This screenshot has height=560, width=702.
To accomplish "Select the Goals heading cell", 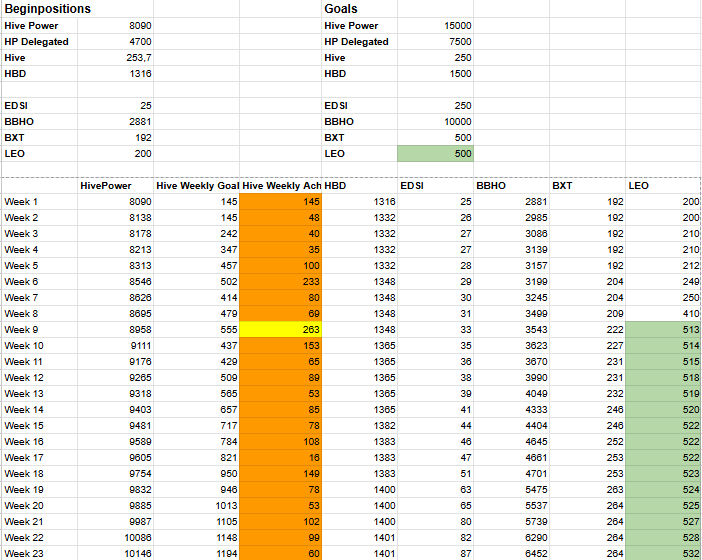I will pyautogui.click(x=359, y=9).
